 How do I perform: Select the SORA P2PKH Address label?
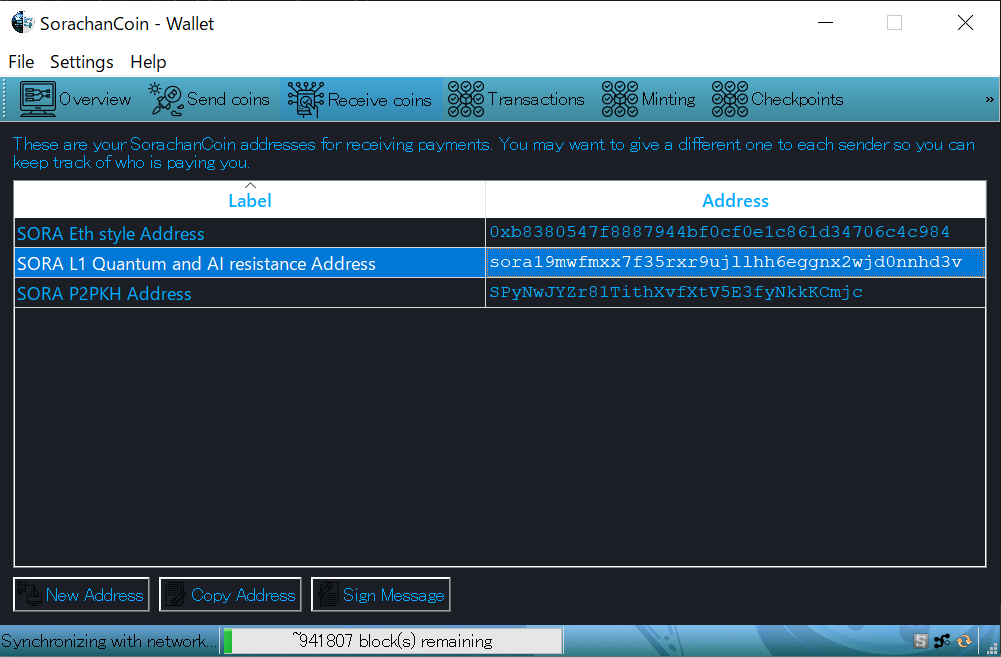250,293
